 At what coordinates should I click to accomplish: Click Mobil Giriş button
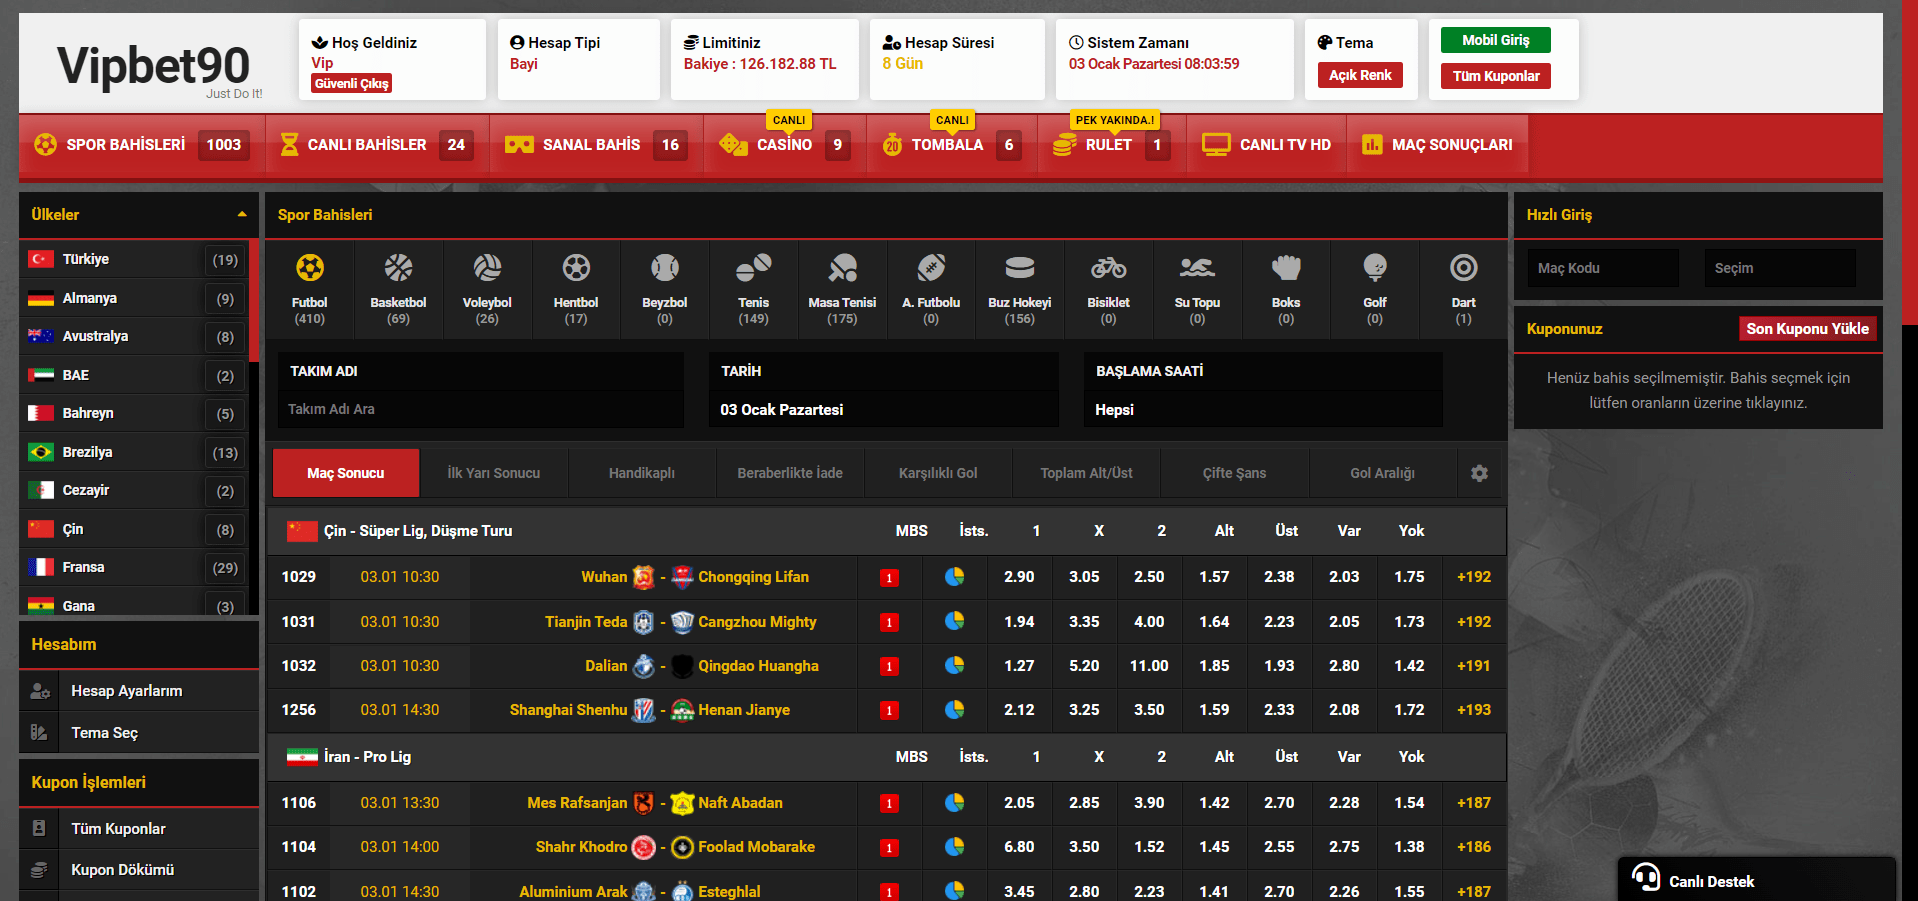(1495, 40)
